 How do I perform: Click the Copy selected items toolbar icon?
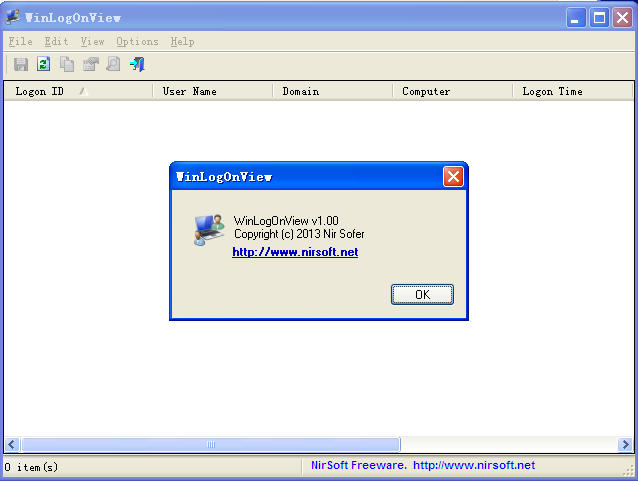point(67,64)
